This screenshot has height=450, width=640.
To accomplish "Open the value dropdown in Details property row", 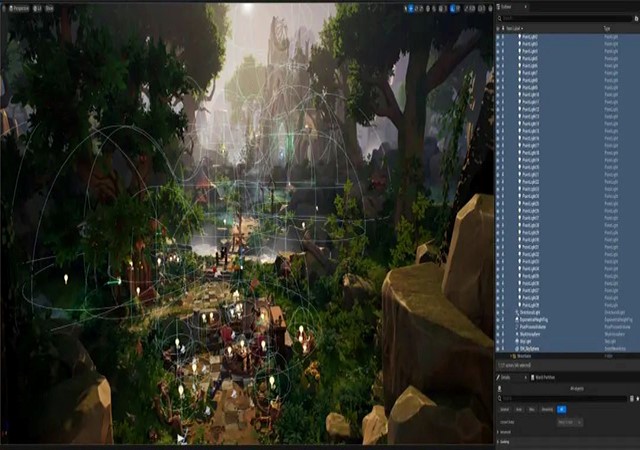I will click(x=570, y=422).
